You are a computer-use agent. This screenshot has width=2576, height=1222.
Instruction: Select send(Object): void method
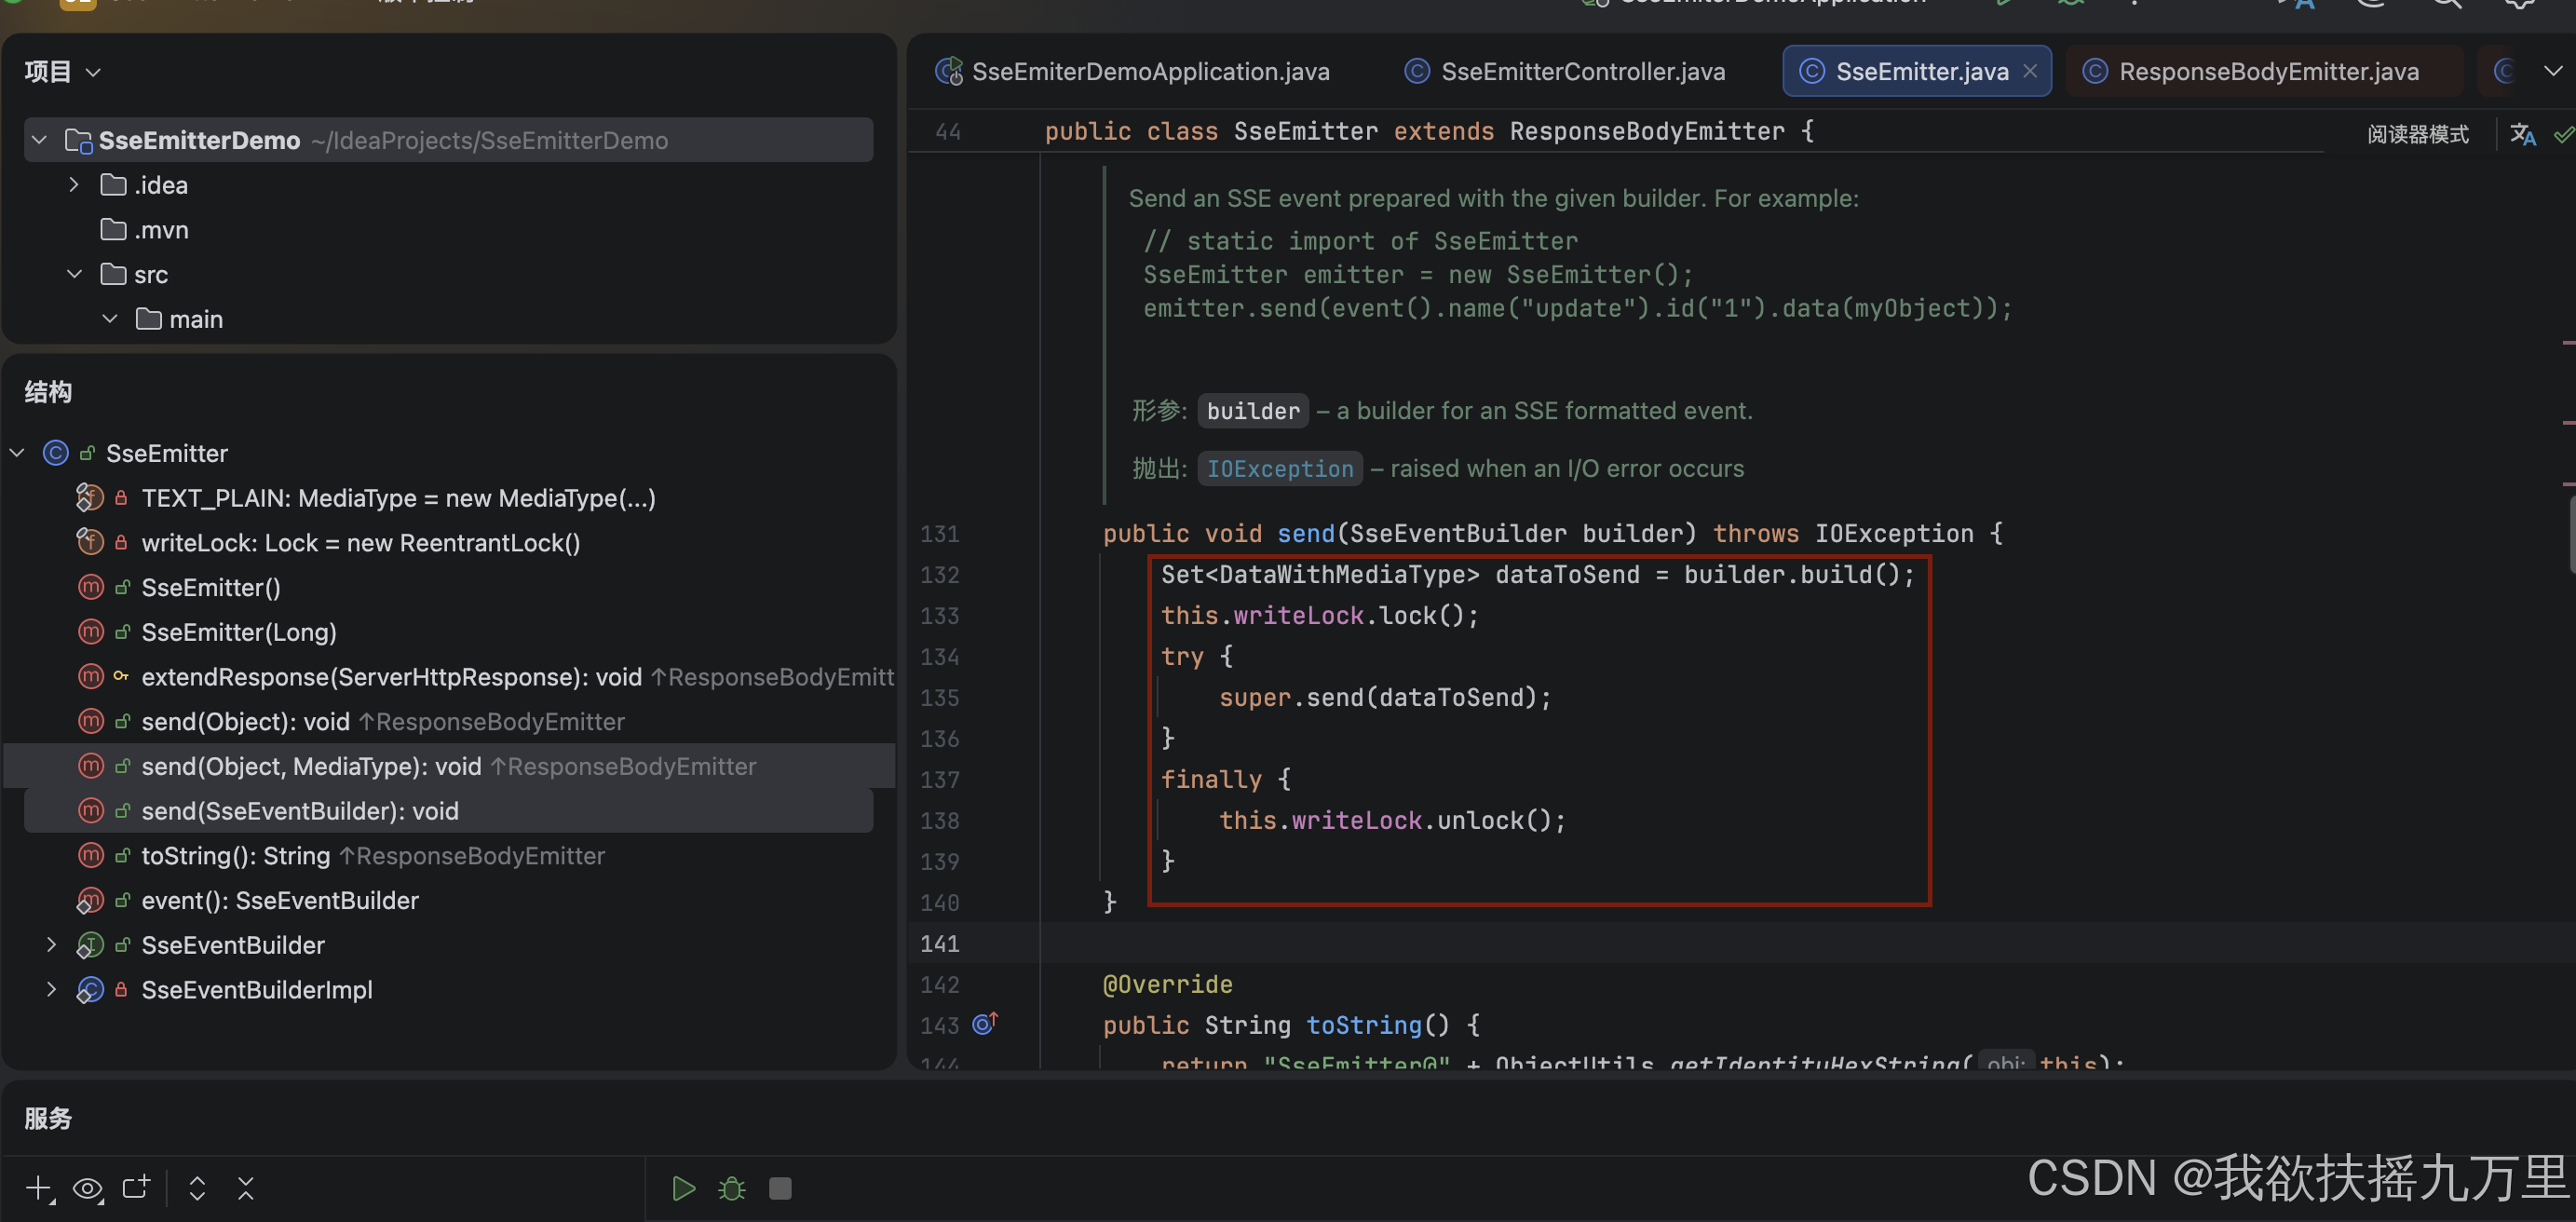[245, 722]
